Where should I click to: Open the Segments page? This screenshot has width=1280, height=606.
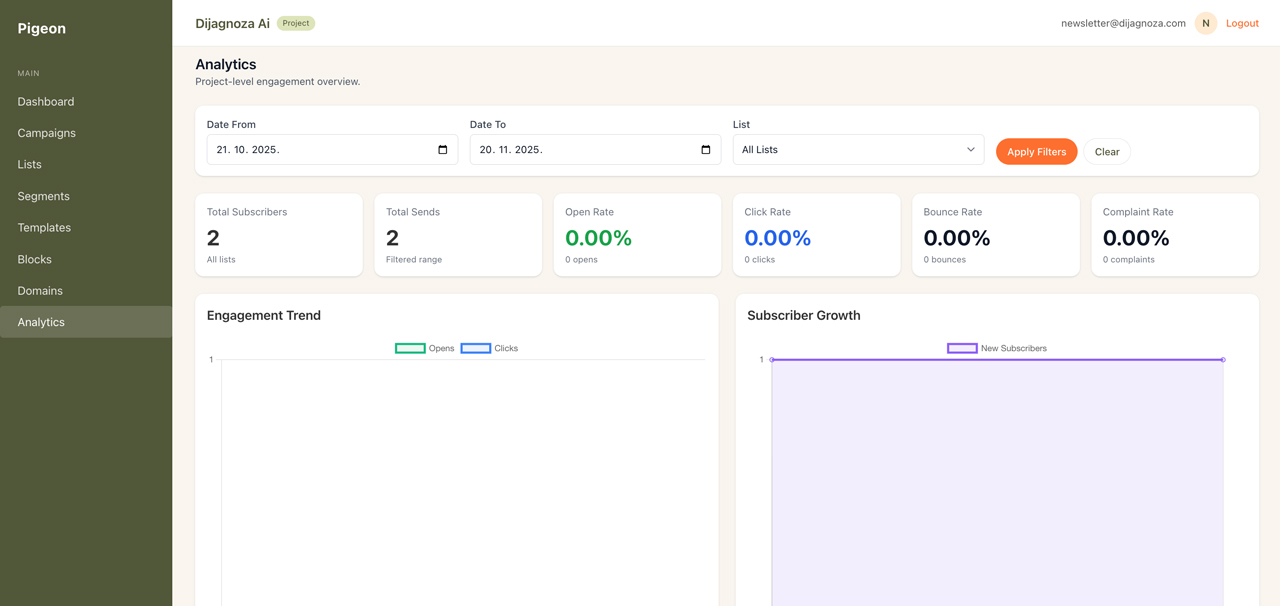click(44, 196)
